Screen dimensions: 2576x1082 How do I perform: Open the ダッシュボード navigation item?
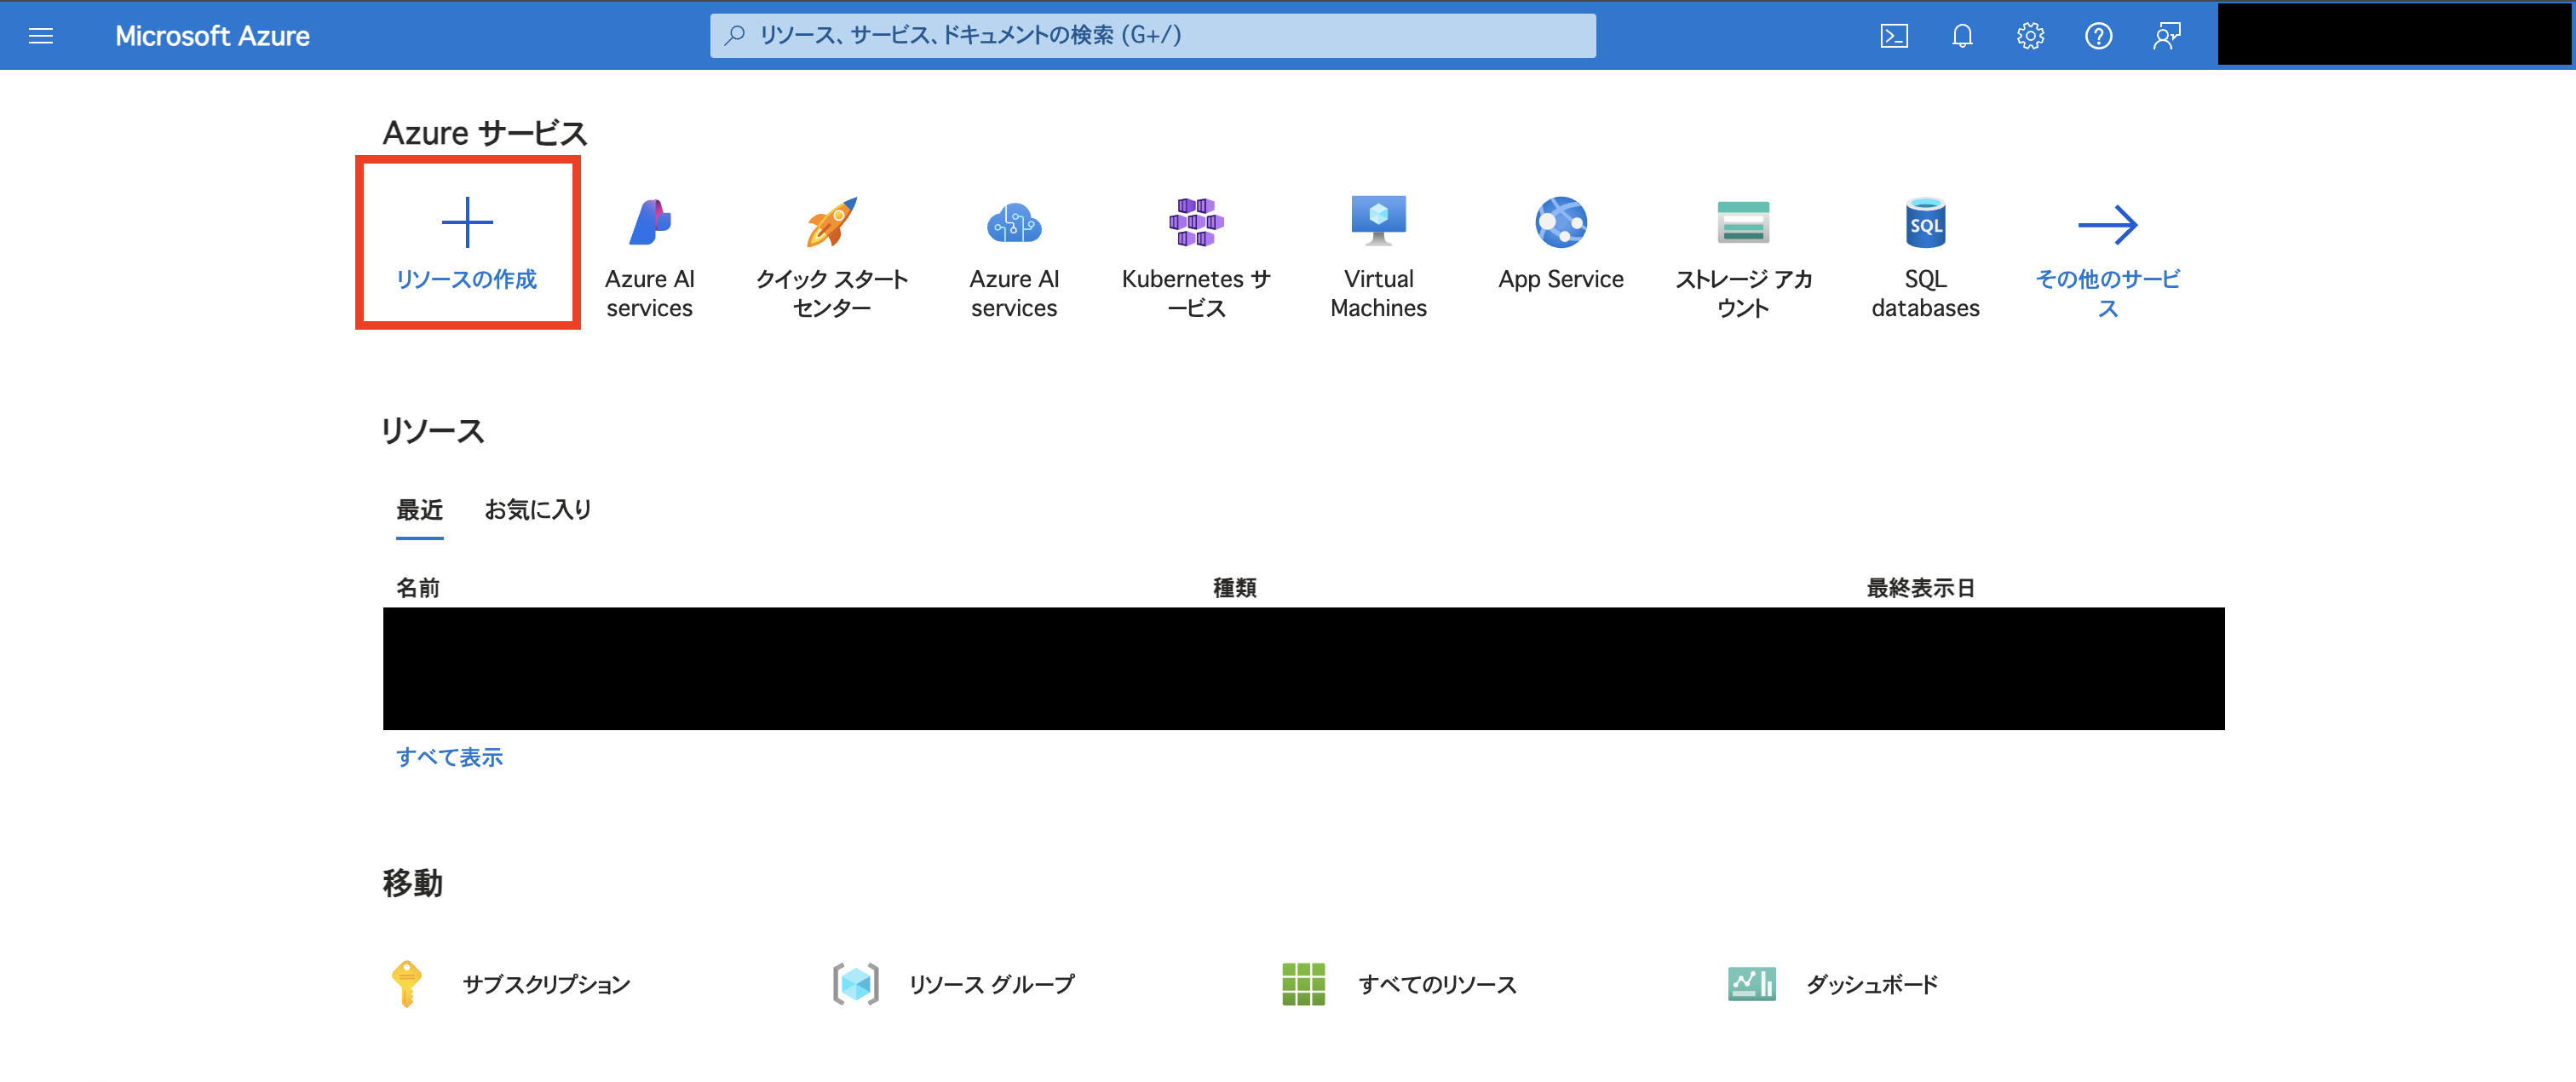(1870, 984)
